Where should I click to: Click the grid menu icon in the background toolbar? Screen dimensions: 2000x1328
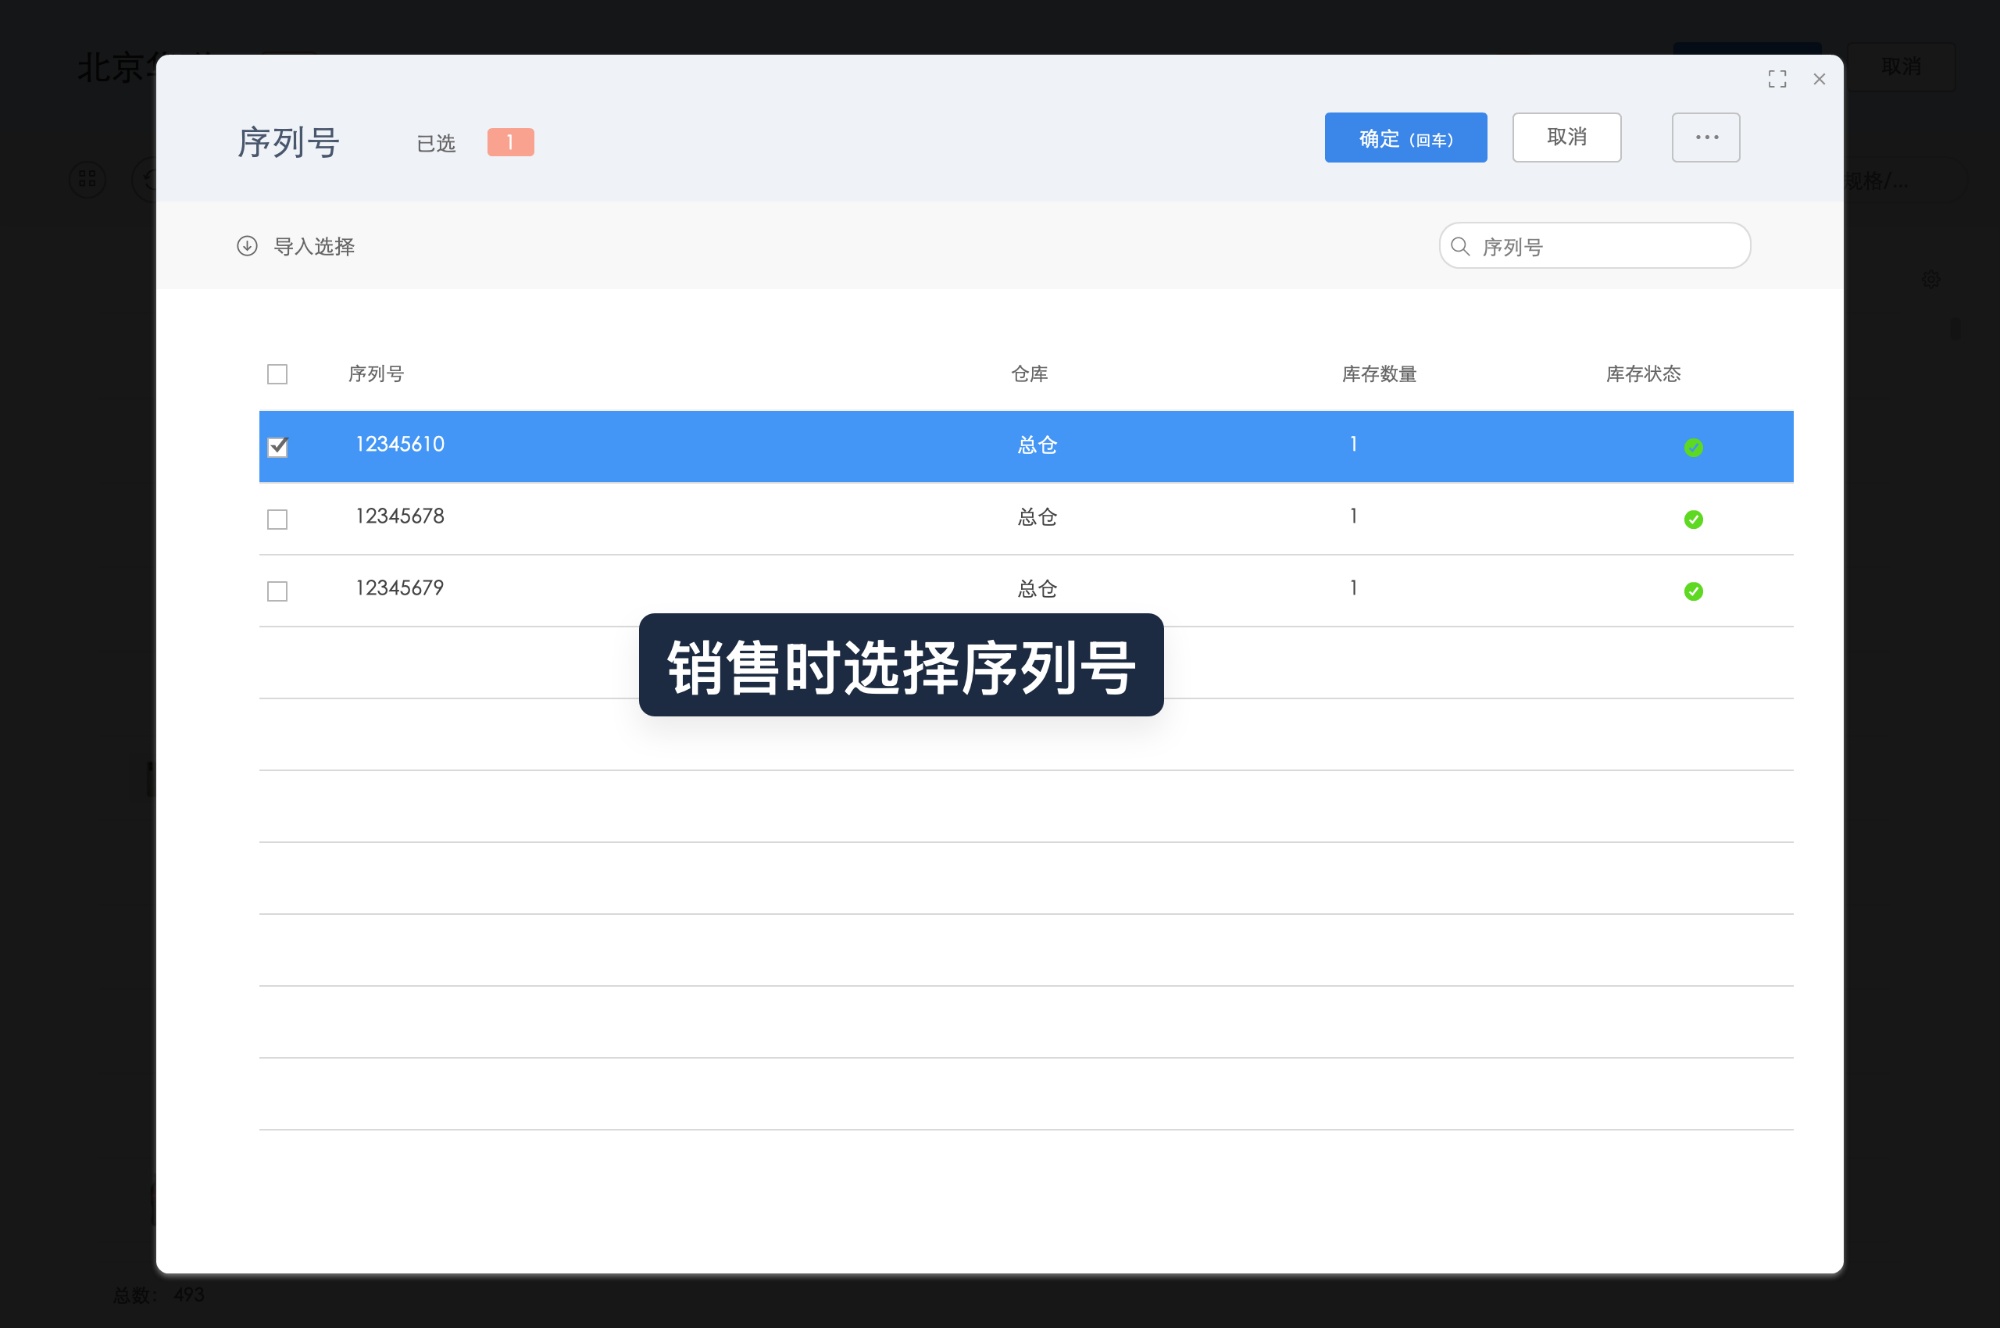87,179
